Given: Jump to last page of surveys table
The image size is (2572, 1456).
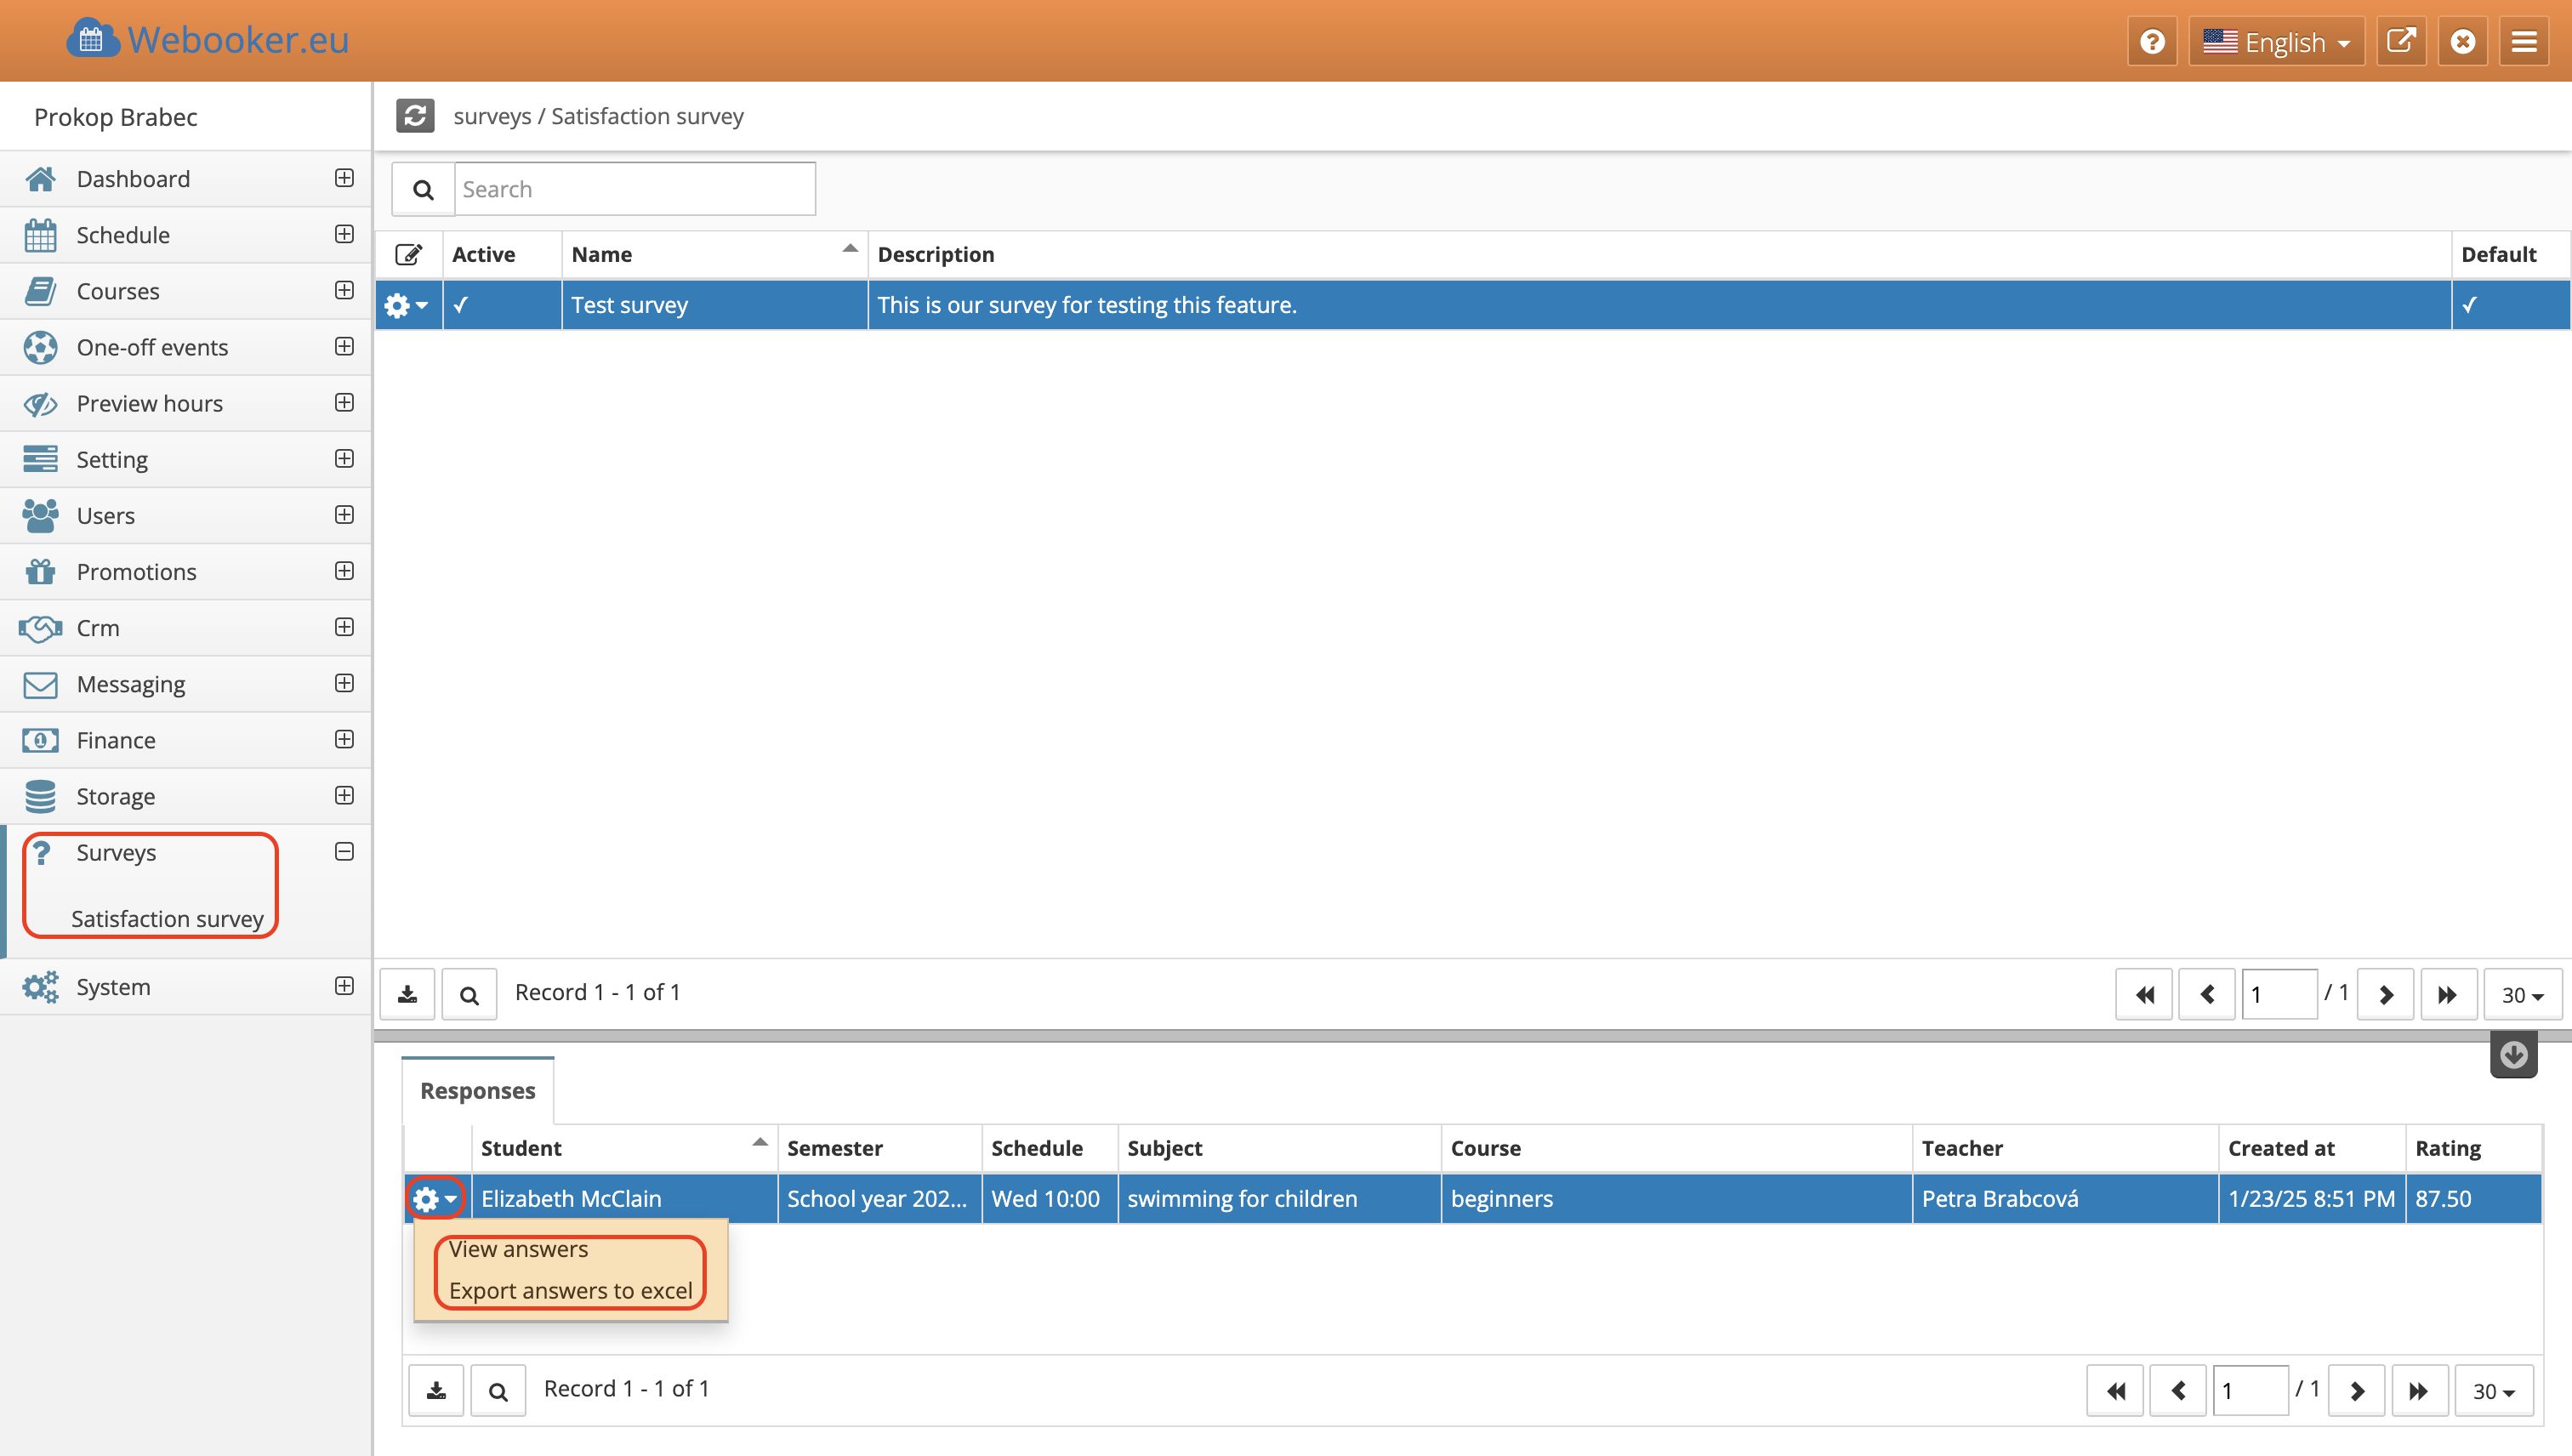Looking at the screenshot, I should 2447,994.
